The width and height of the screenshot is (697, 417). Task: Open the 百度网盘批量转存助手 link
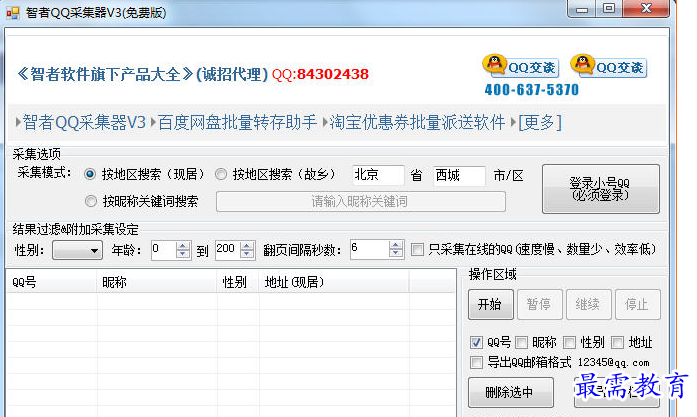[x=237, y=122]
